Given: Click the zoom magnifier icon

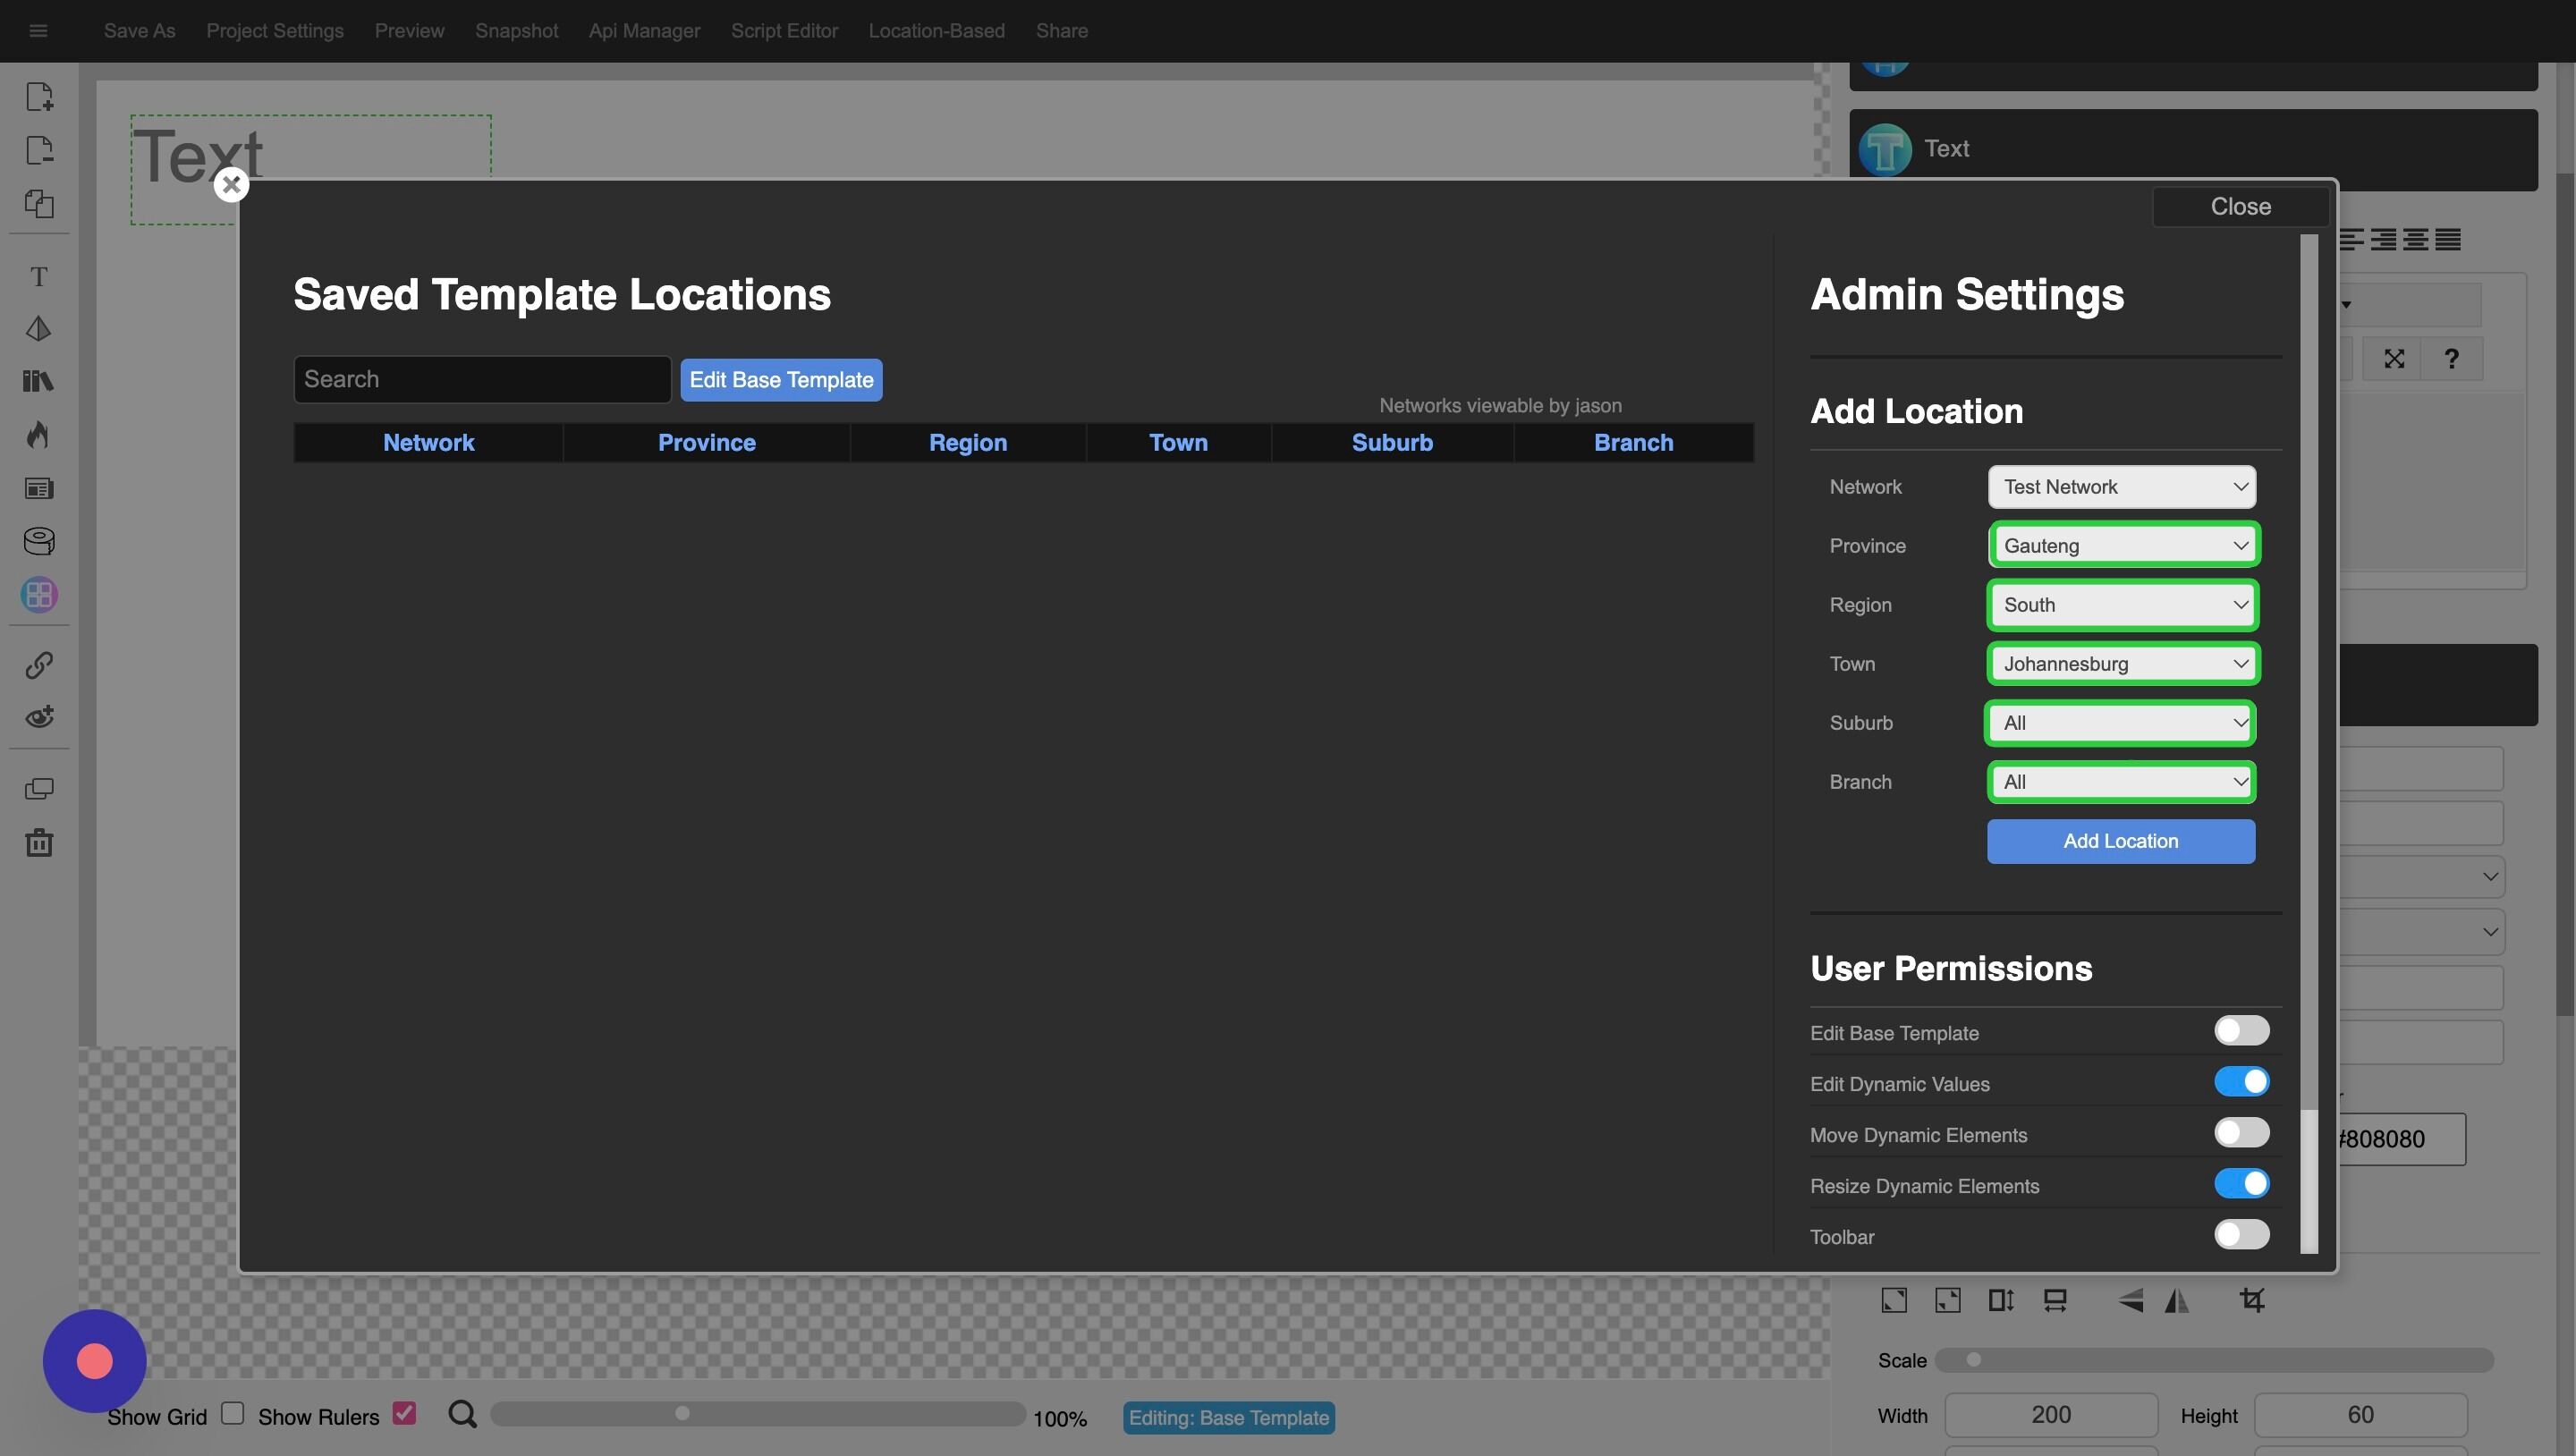Looking at the screenshot, I should click(462, 1414).
